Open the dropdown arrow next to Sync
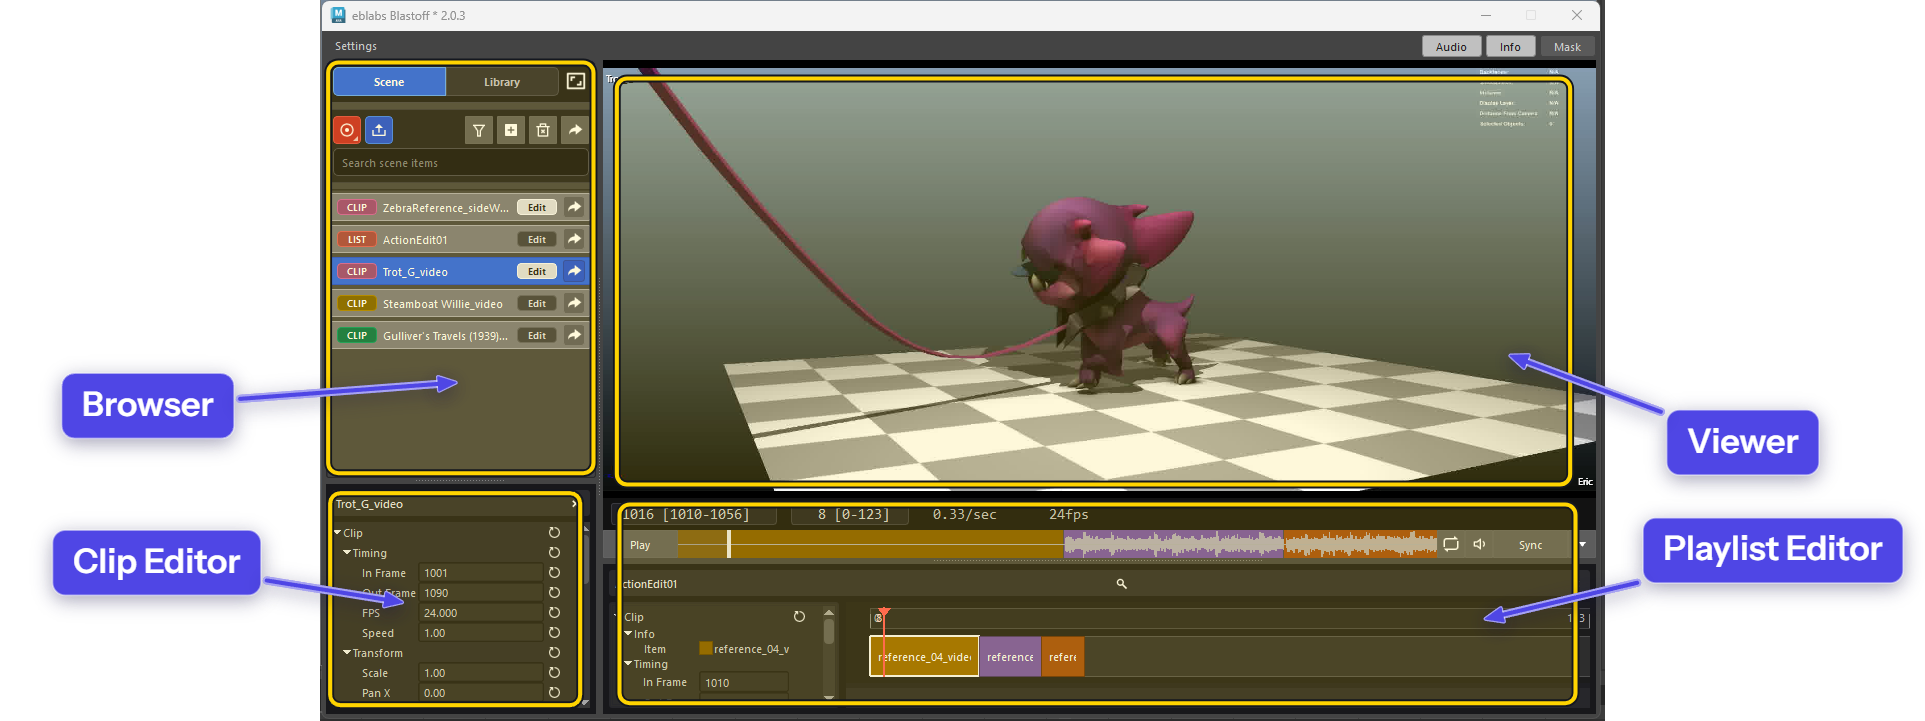 pos(1582,545)
